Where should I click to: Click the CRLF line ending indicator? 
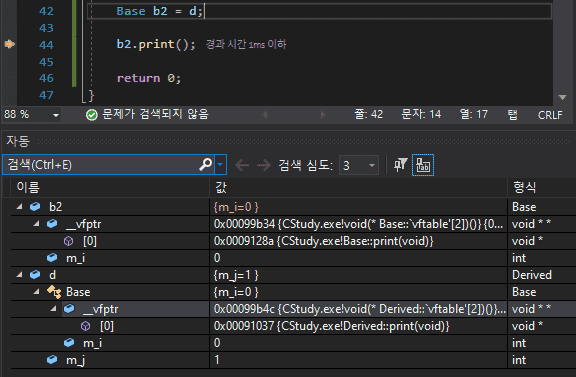point(550,115)
